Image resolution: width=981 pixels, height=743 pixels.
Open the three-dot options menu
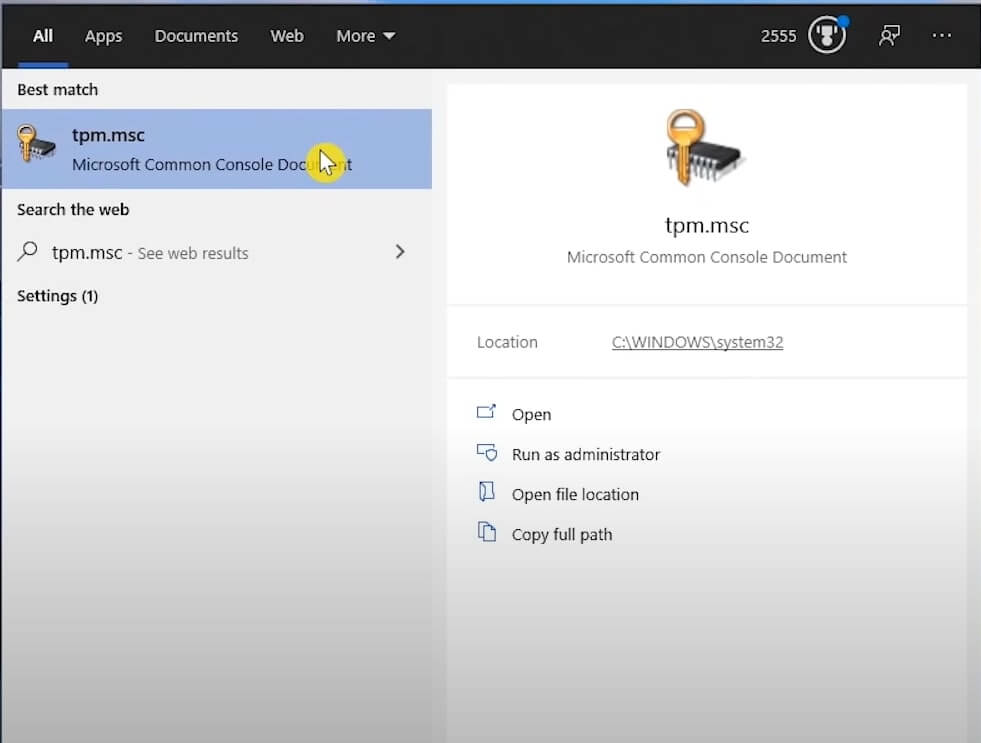tap(941, 36)
